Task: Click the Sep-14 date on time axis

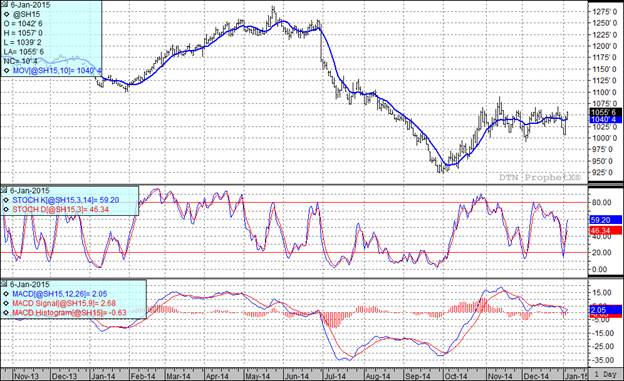Action: [x=417, y=376]
